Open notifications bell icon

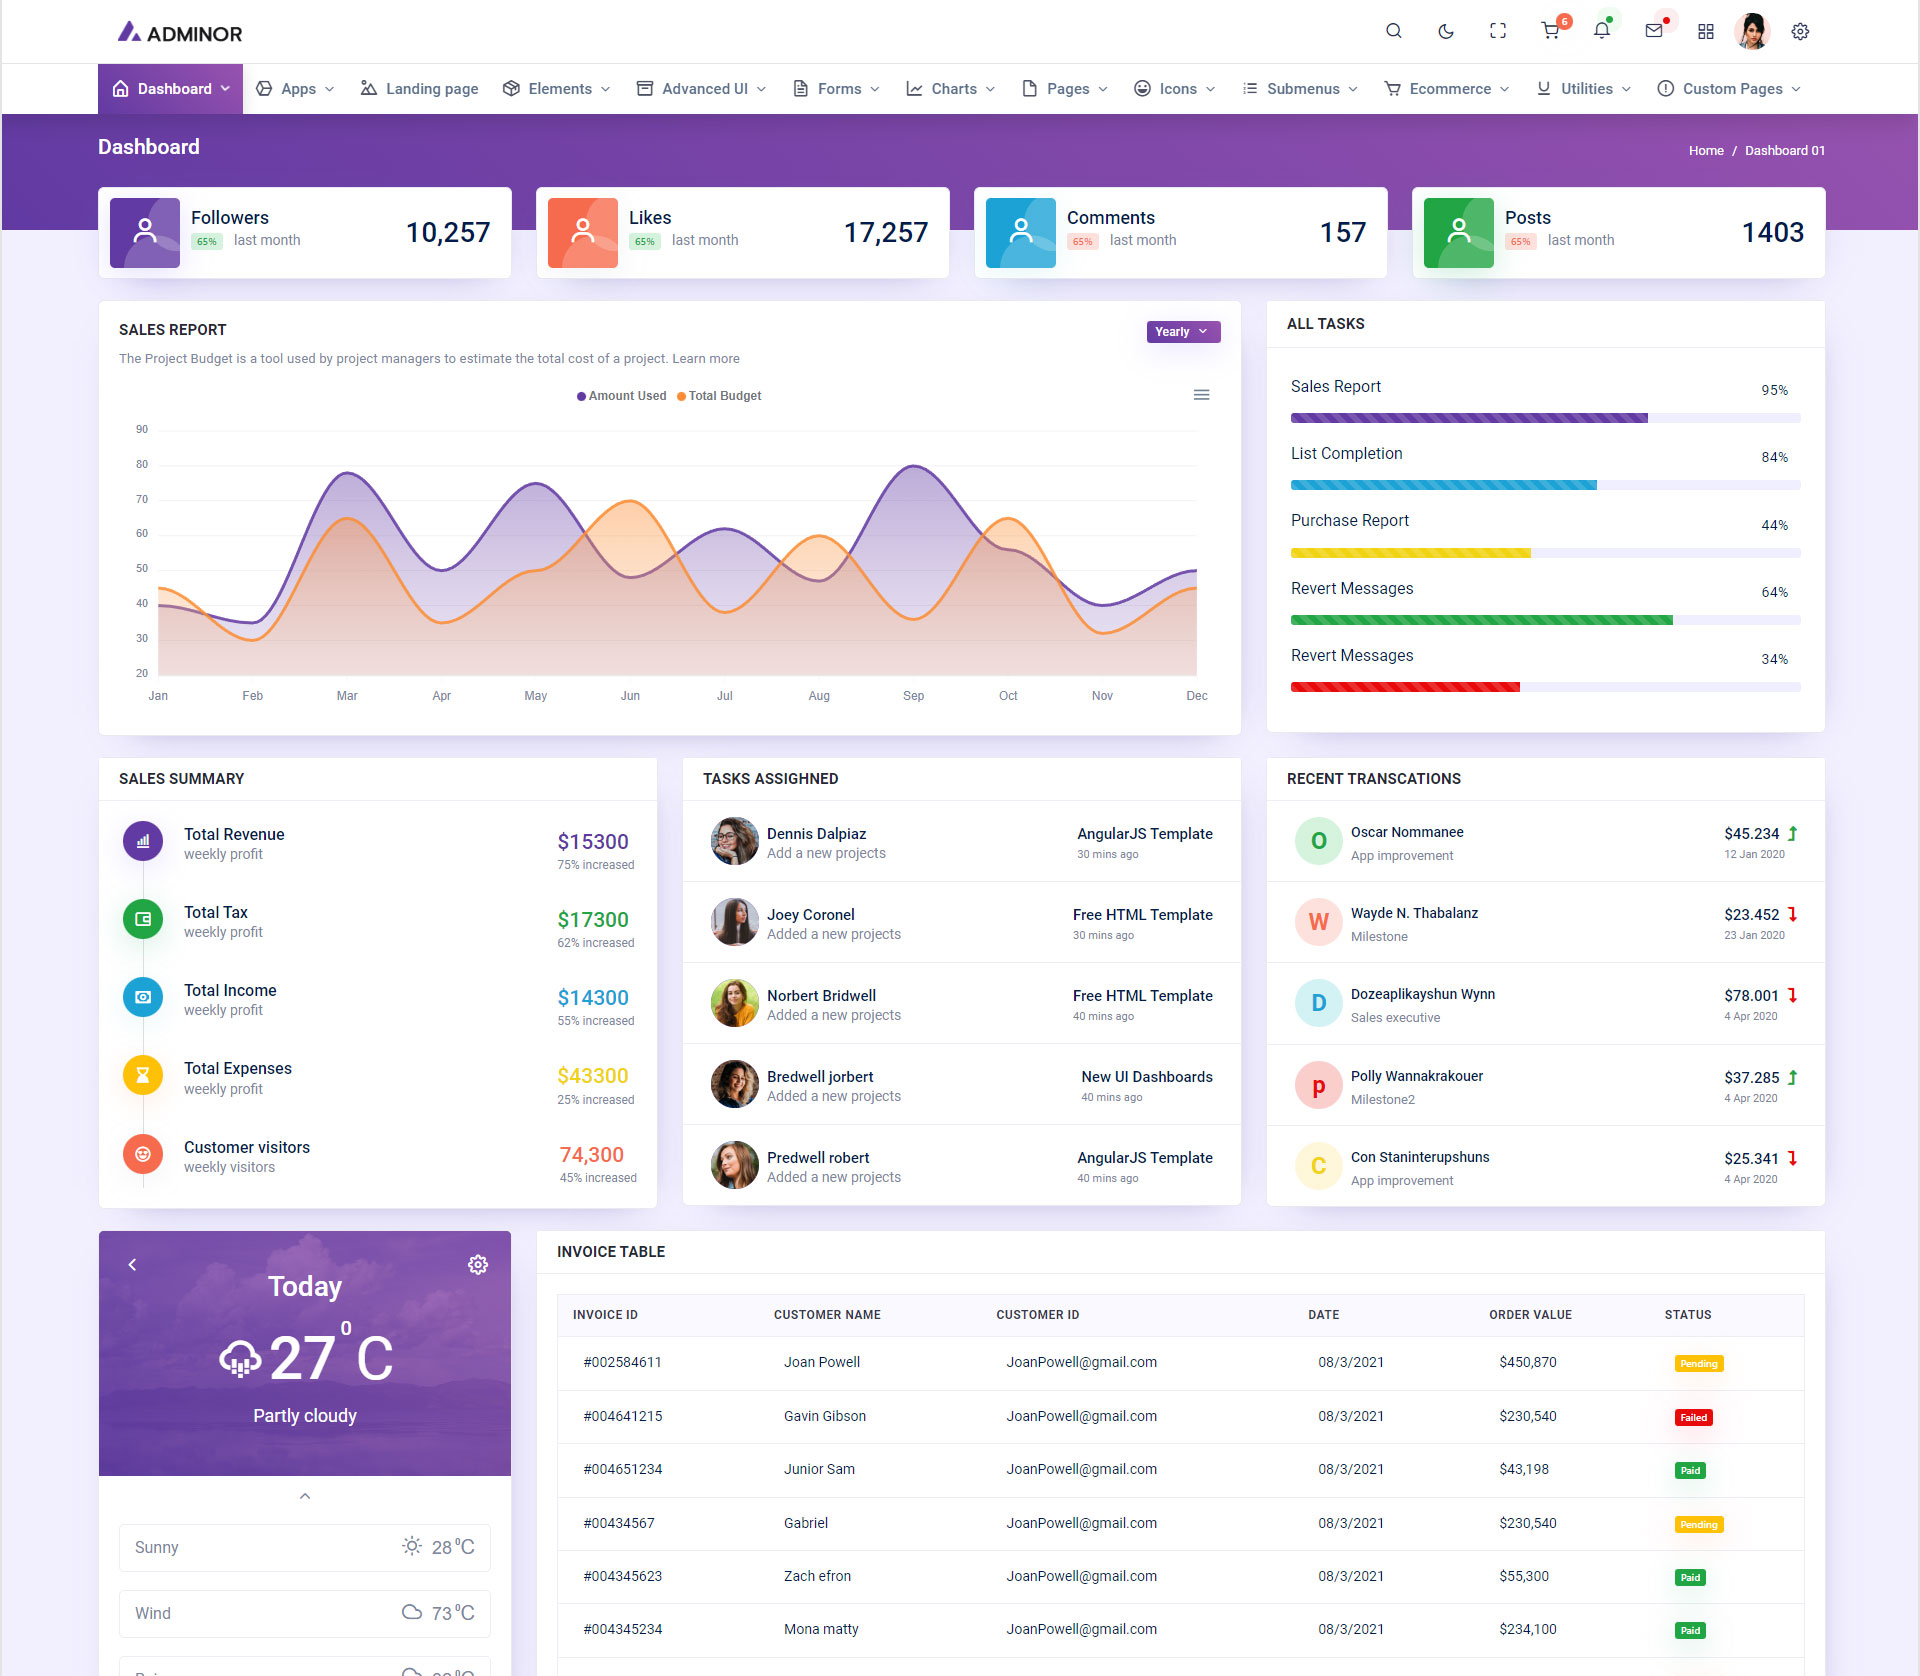pyautogui.click(x=1601, y=31)
